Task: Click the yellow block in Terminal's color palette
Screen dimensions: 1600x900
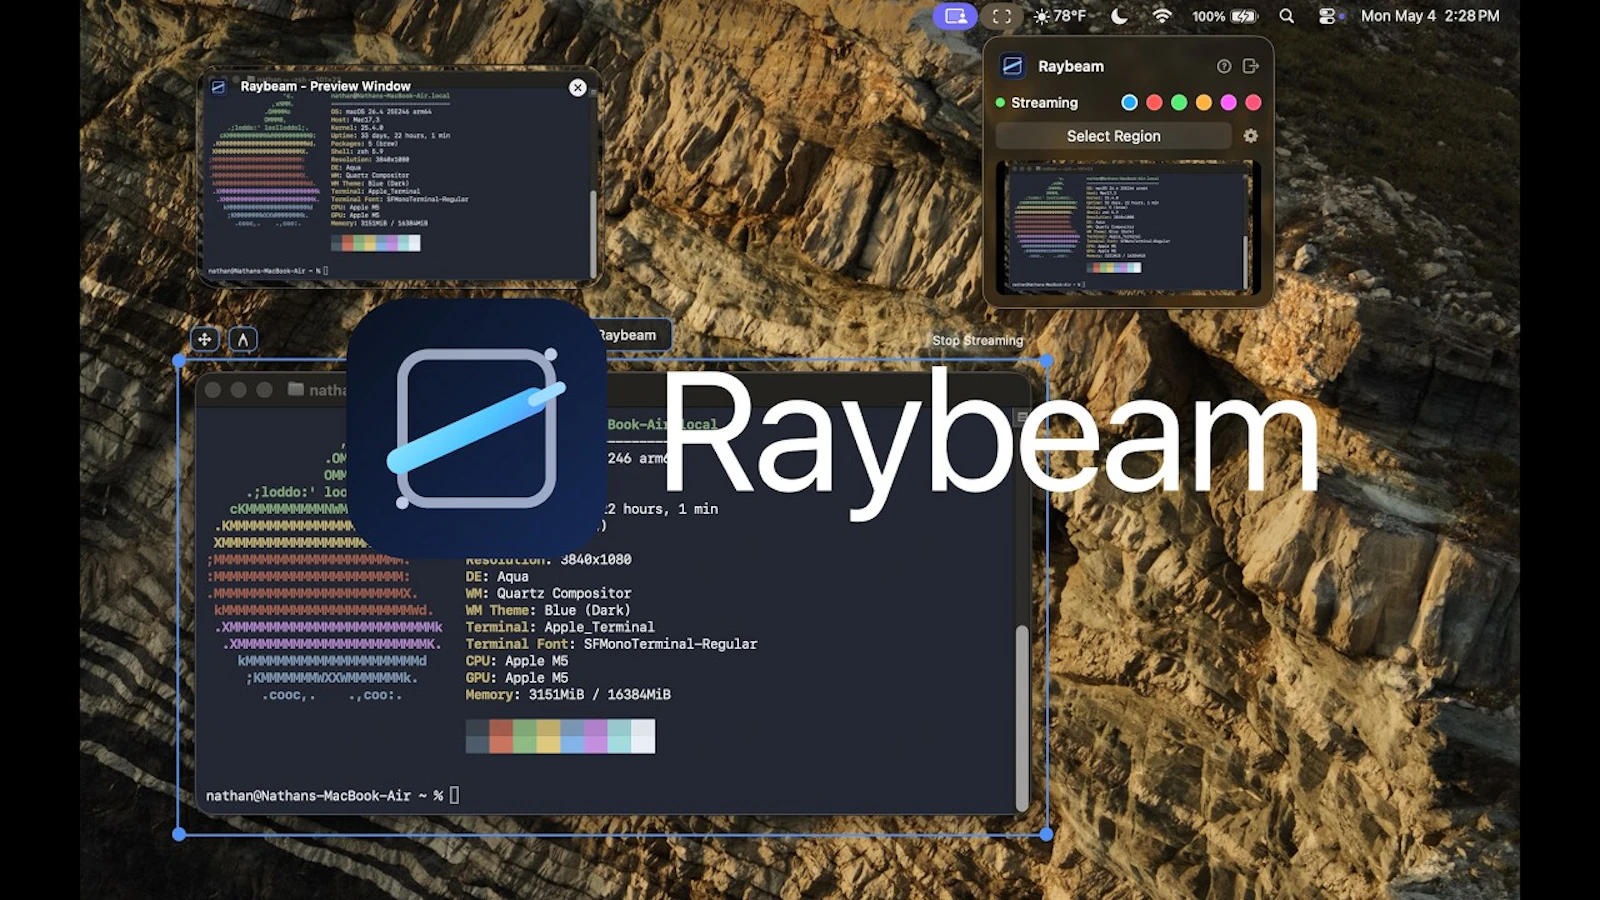Action: click(x=548, y=736)
